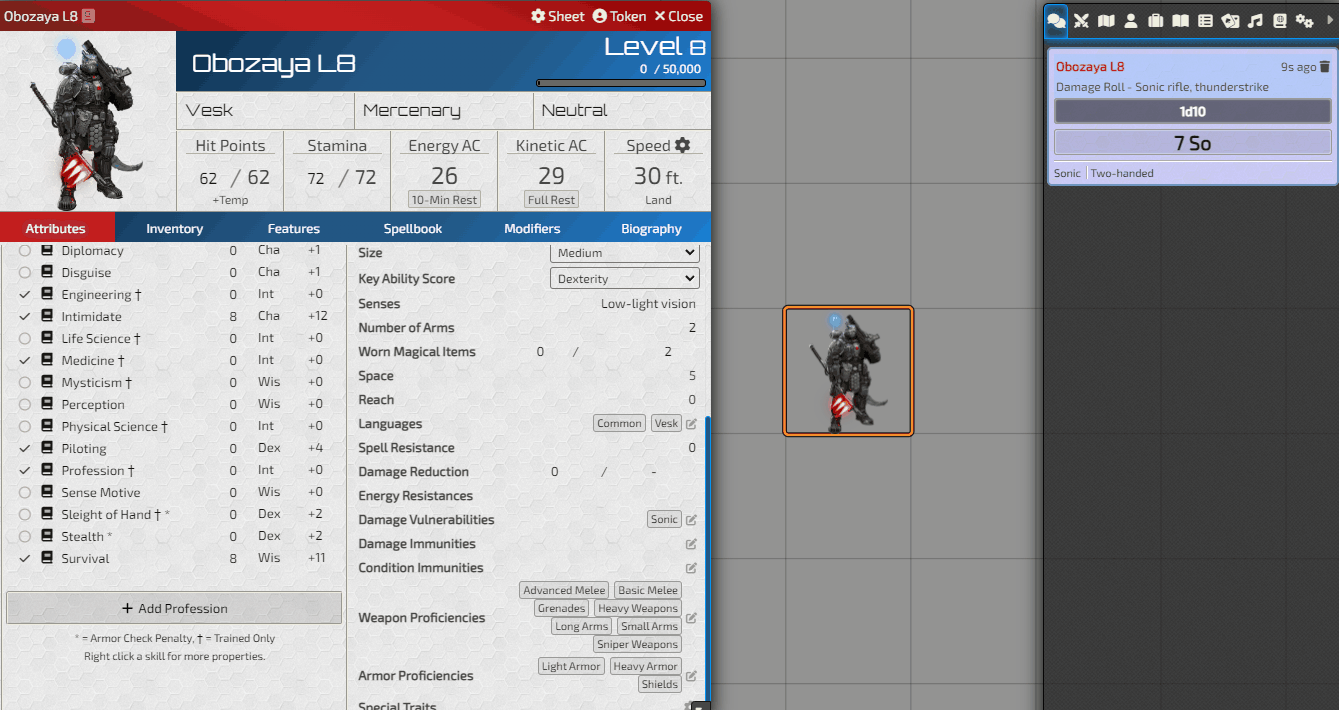Click the Full Rest button
Image resolution: width=1339 pixels, height=710 pixels.
click(x=550, y=199)
